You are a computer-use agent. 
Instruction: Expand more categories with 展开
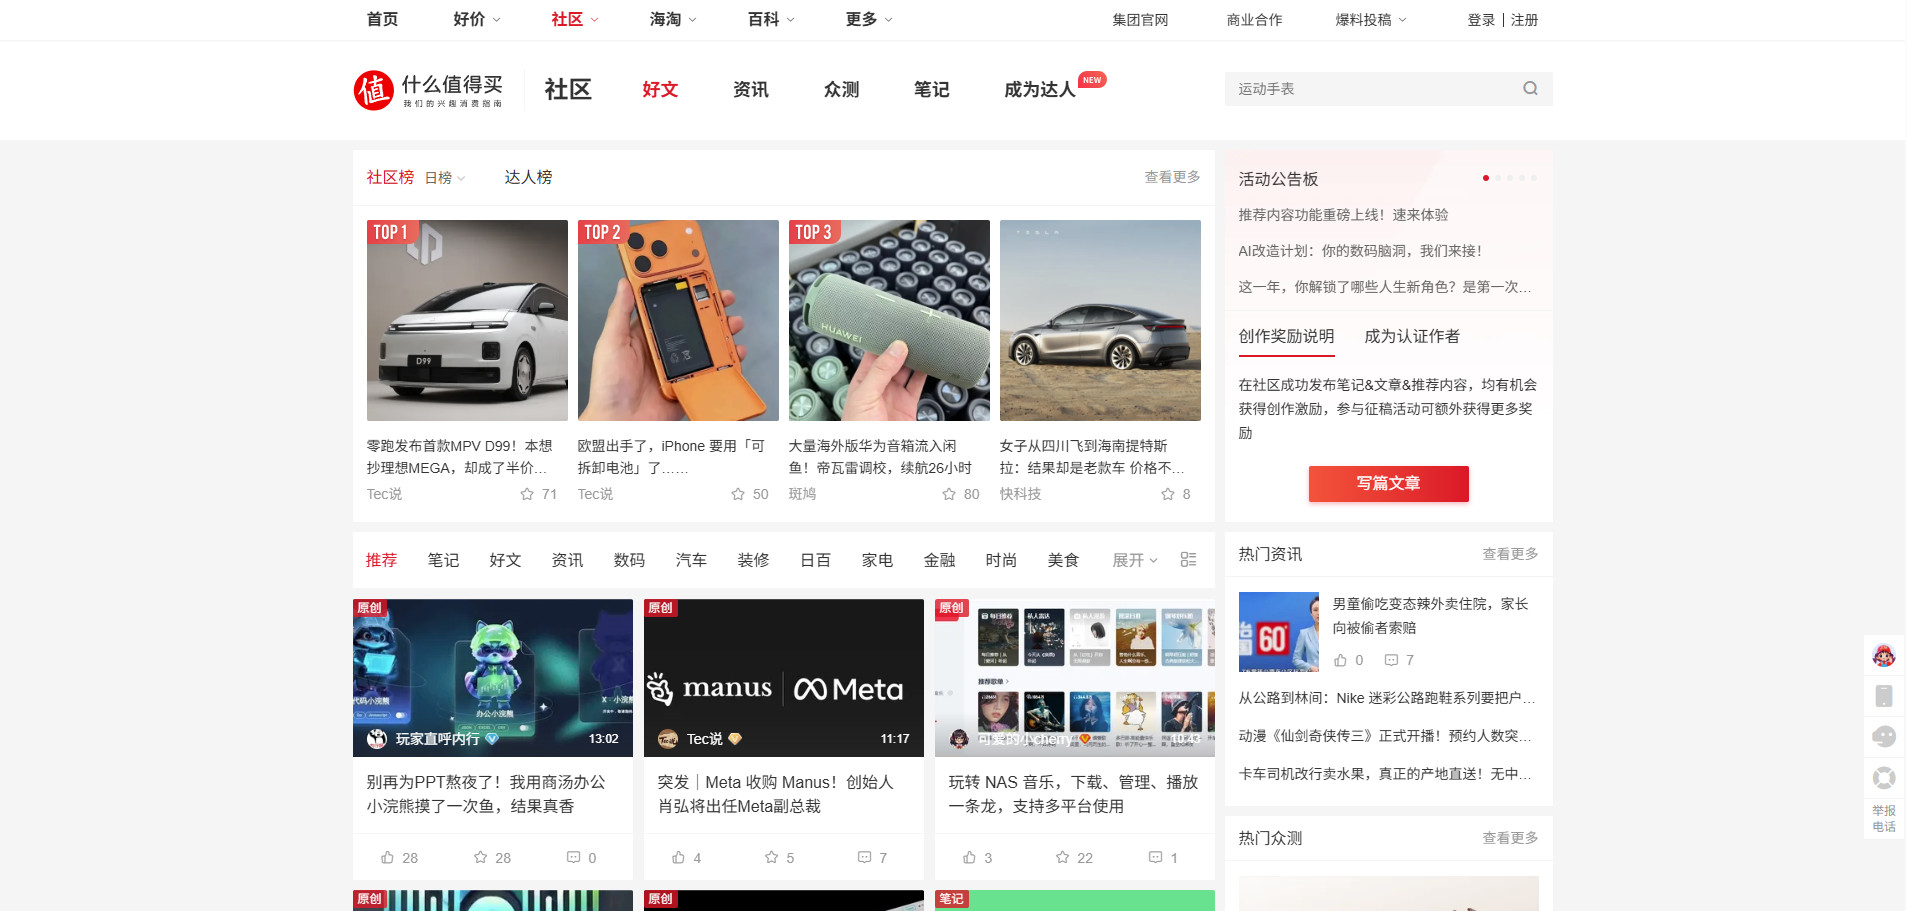1134,560
